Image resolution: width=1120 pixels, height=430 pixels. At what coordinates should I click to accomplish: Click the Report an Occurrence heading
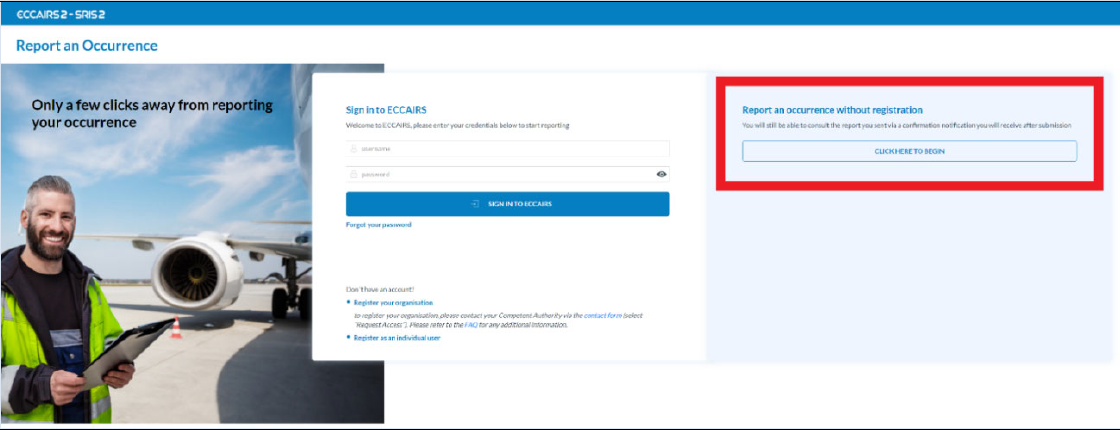[x=86, y=46]
